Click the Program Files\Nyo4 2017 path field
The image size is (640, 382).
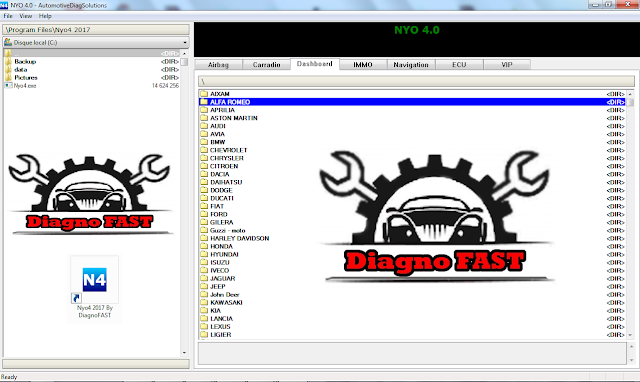point(96,30)
